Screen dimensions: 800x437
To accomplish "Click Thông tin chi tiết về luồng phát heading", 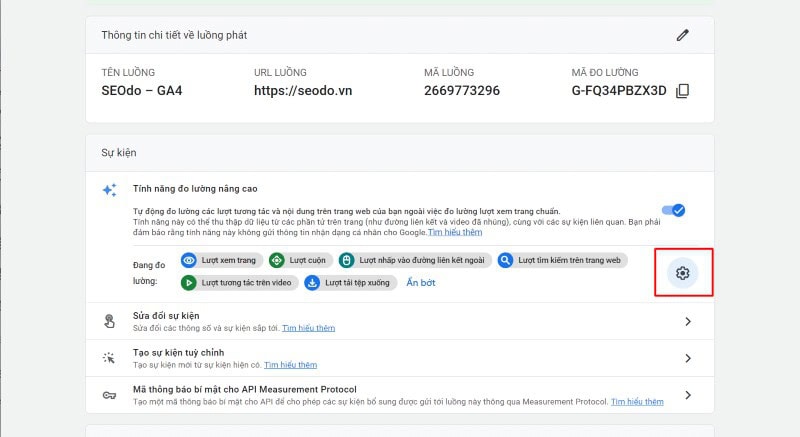I will [174, 35].
